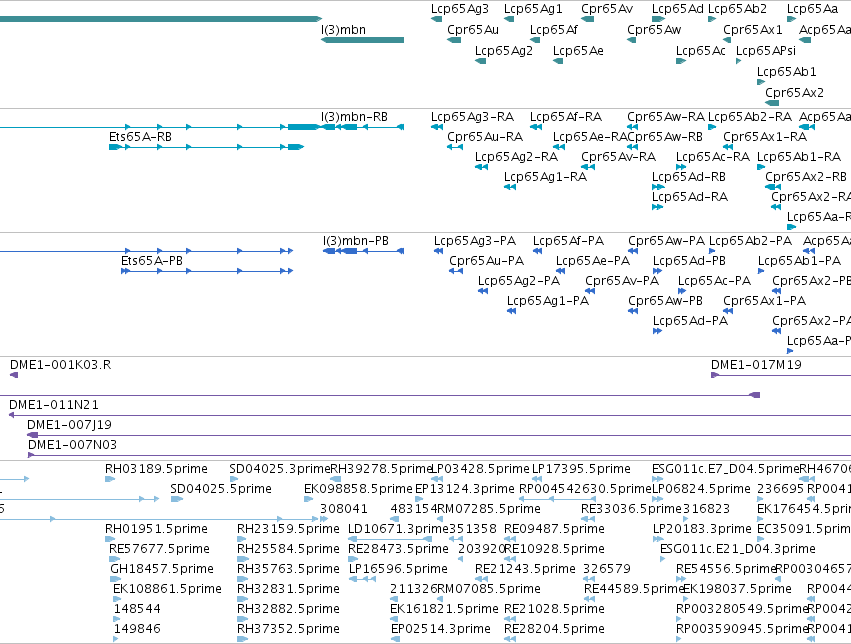This screenshot has width=851, height=644.
Task: Click the 148544 EST entry
Action: click(x=137, y=610)
